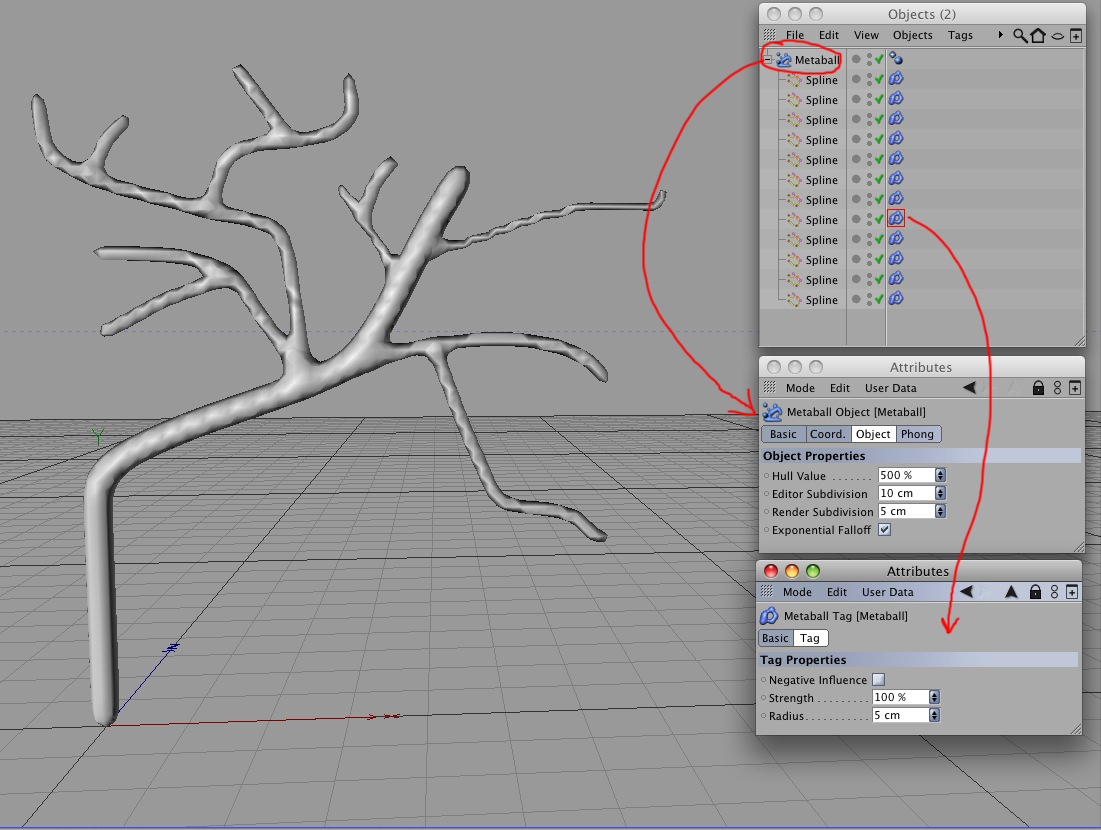
Task: Toggle the green enable checkmark on Metaball row
Action: 879,60
